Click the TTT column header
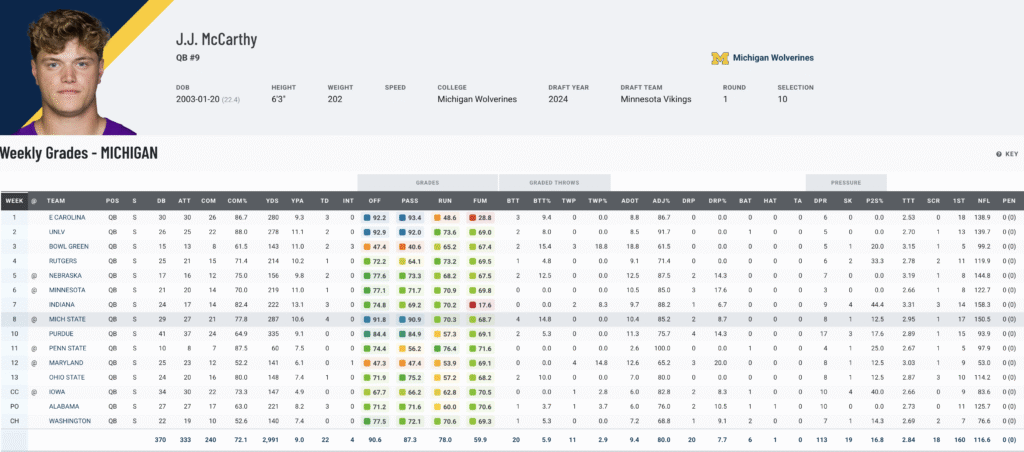The image size is (1024, 452). 908,201
